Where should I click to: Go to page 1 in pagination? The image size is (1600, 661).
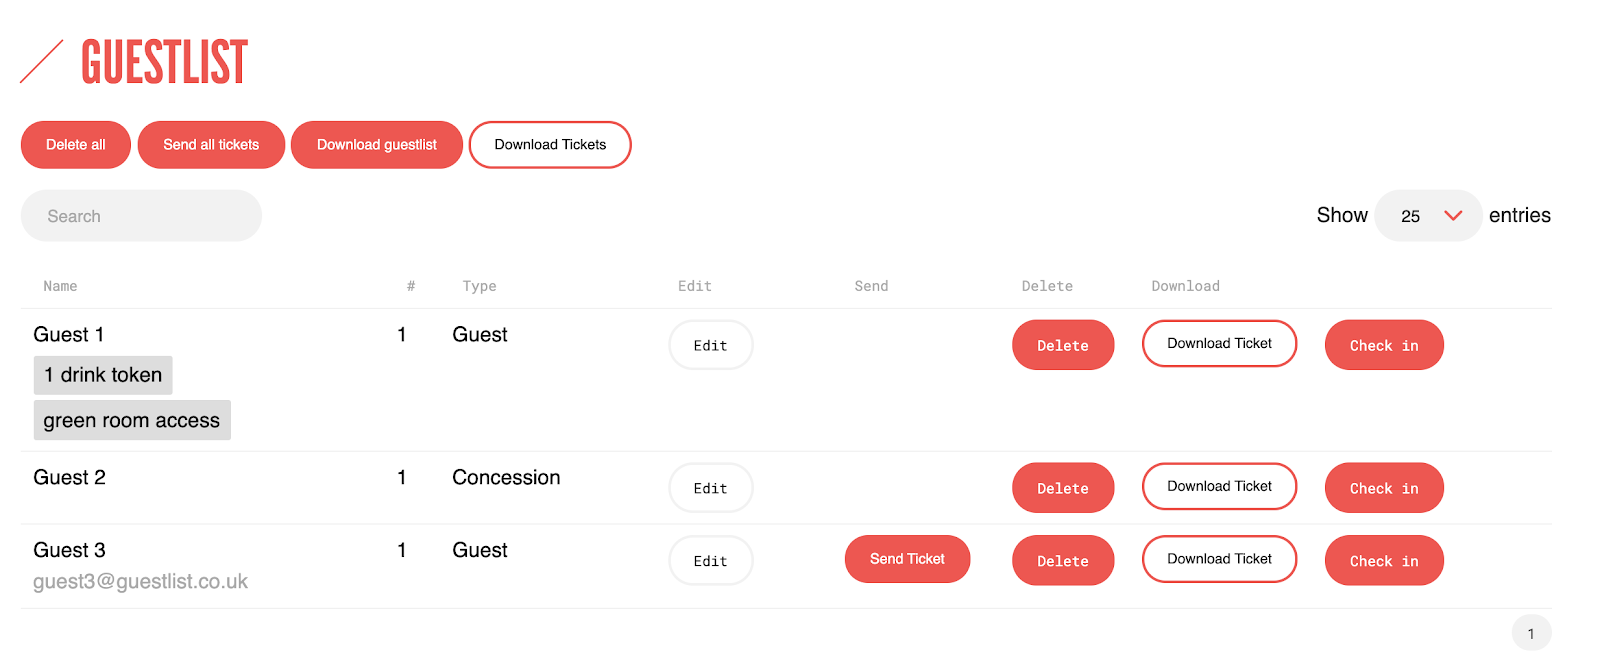tap(1531, 633)
